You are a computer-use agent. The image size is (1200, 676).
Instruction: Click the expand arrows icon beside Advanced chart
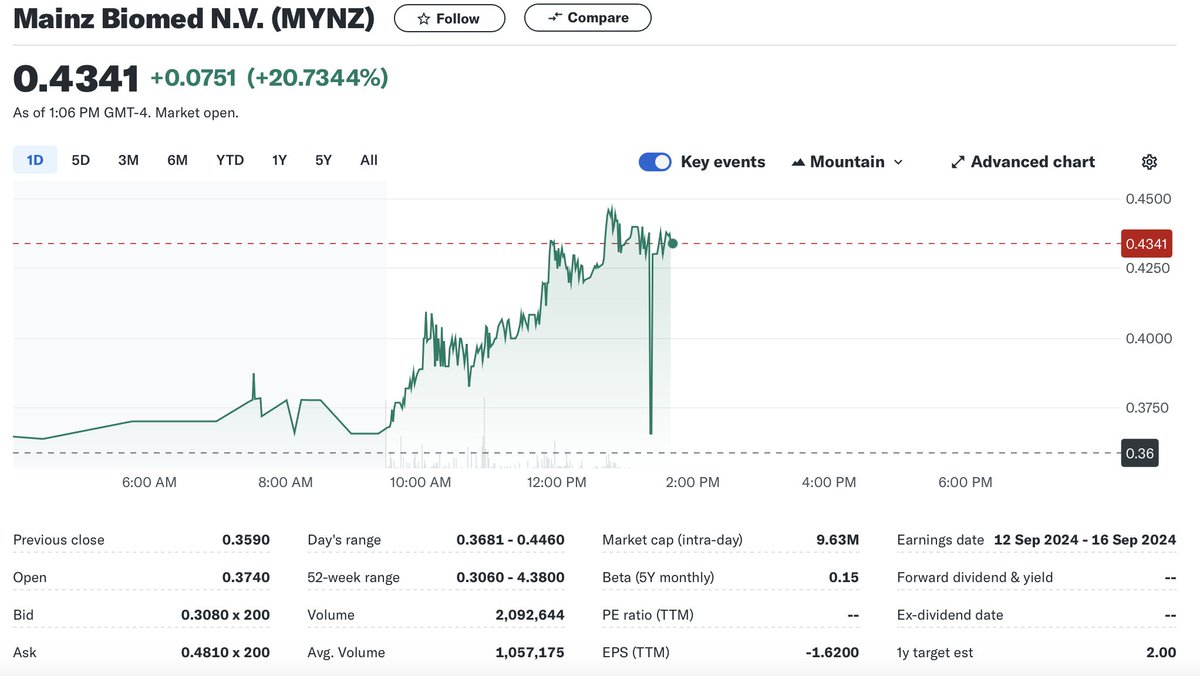click(957, 162)
